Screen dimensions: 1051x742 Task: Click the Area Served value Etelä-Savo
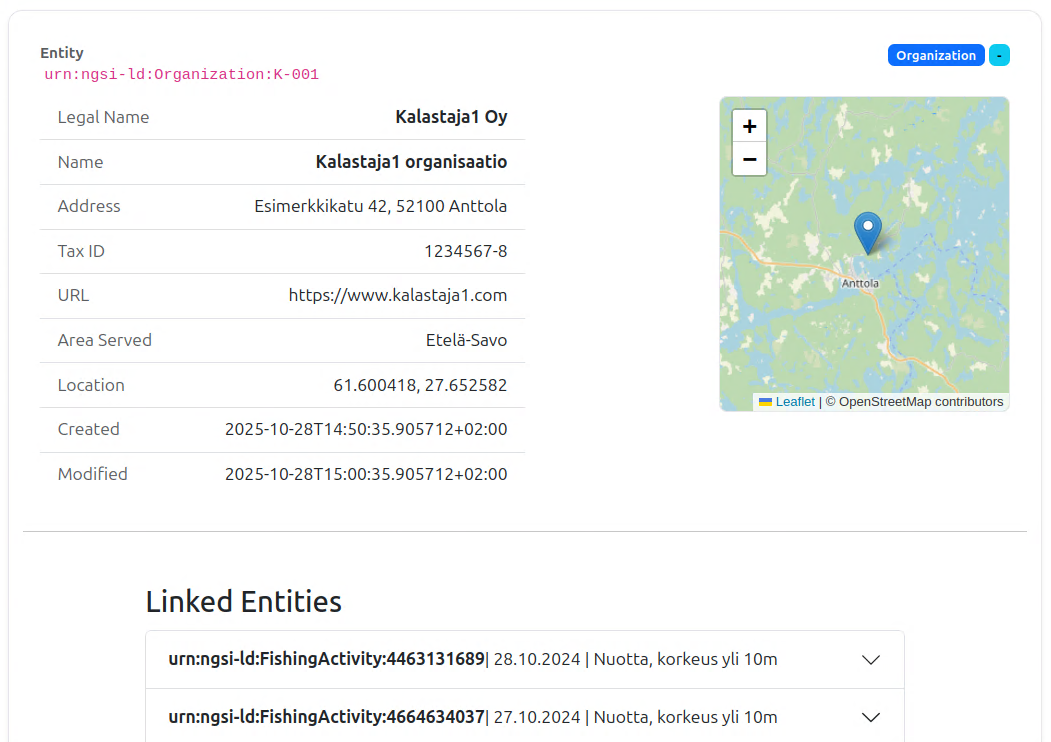466,340
